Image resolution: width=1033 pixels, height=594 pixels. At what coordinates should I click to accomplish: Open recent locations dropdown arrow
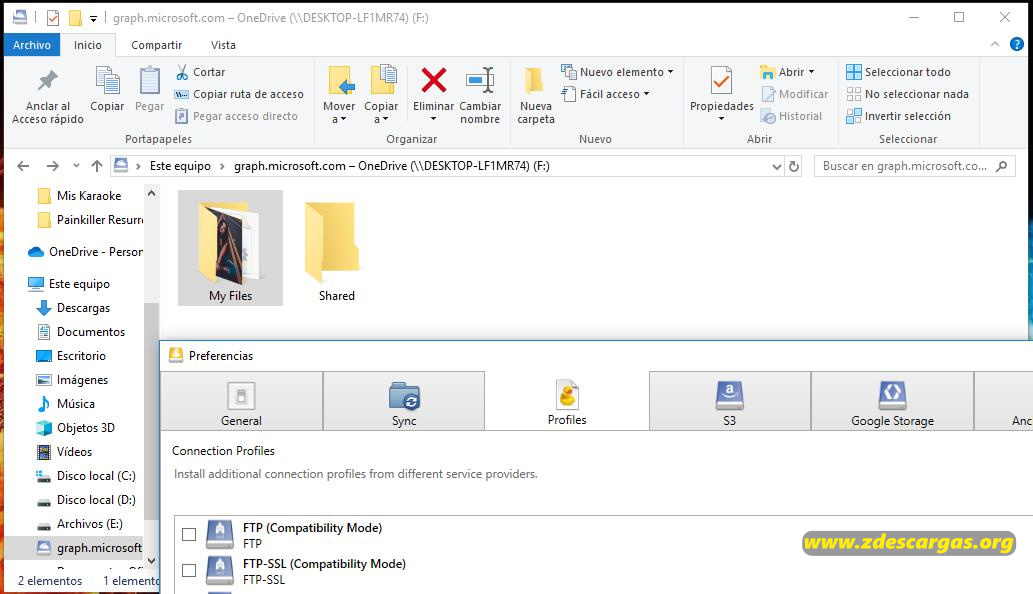pyautogui.click(x=76, y=166)
